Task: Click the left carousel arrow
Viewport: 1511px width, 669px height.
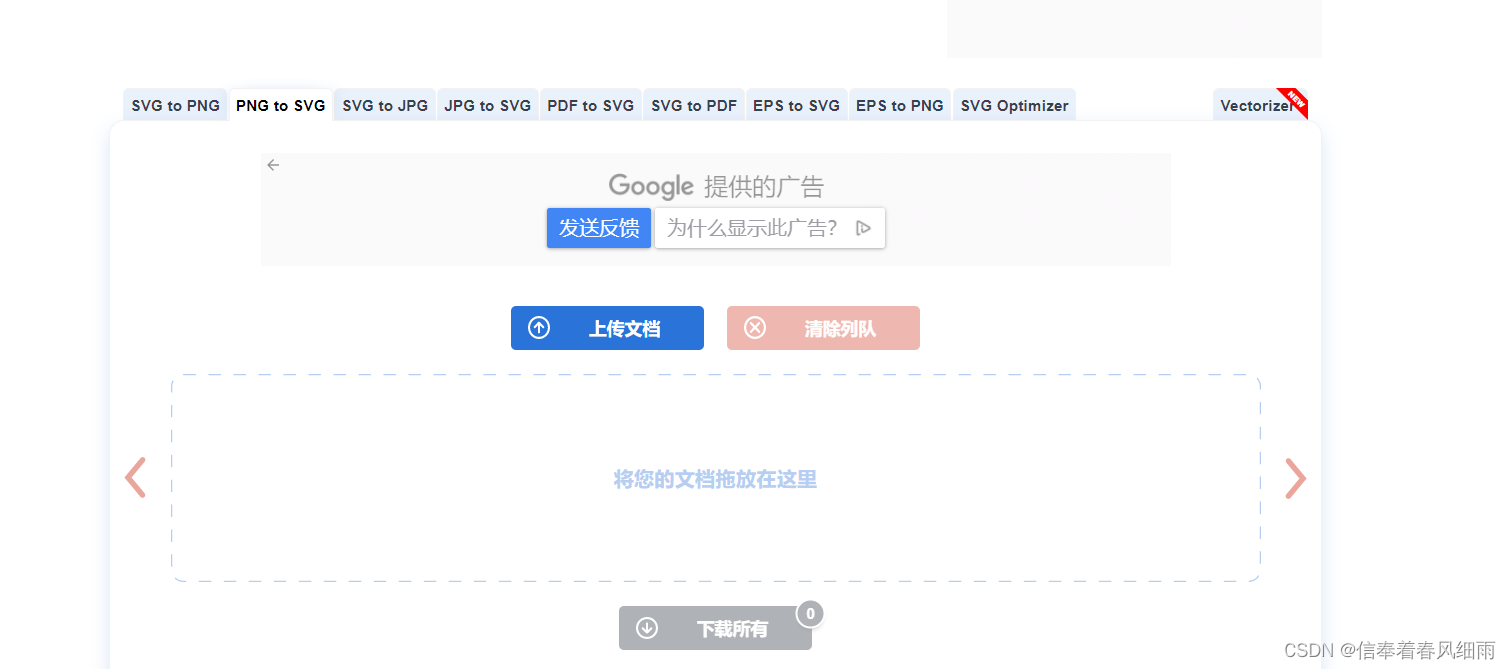Action: click(136, 478)
